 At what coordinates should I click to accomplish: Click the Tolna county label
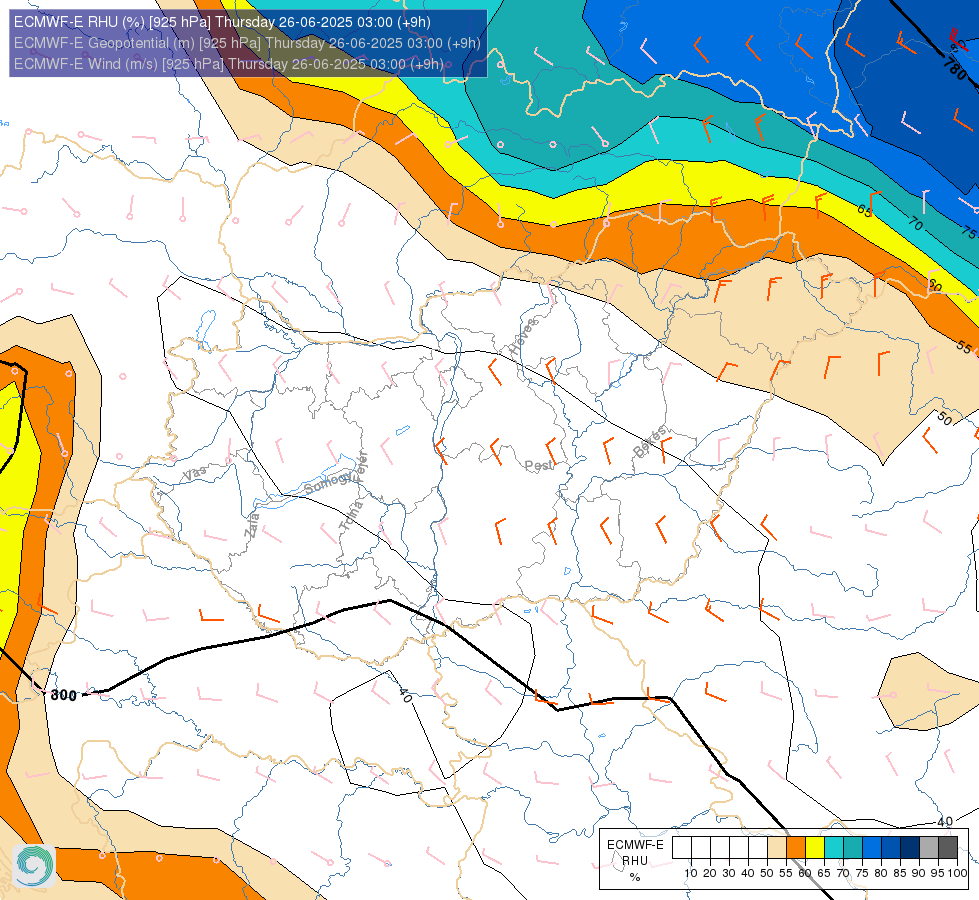tap(351, 515)
